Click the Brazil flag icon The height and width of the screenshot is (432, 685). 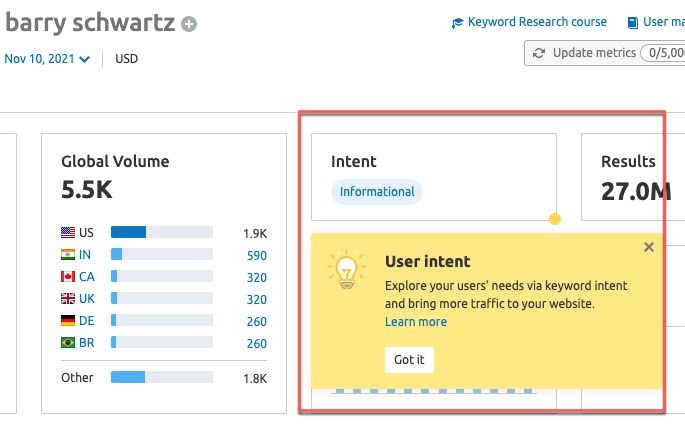click(68, 342)
